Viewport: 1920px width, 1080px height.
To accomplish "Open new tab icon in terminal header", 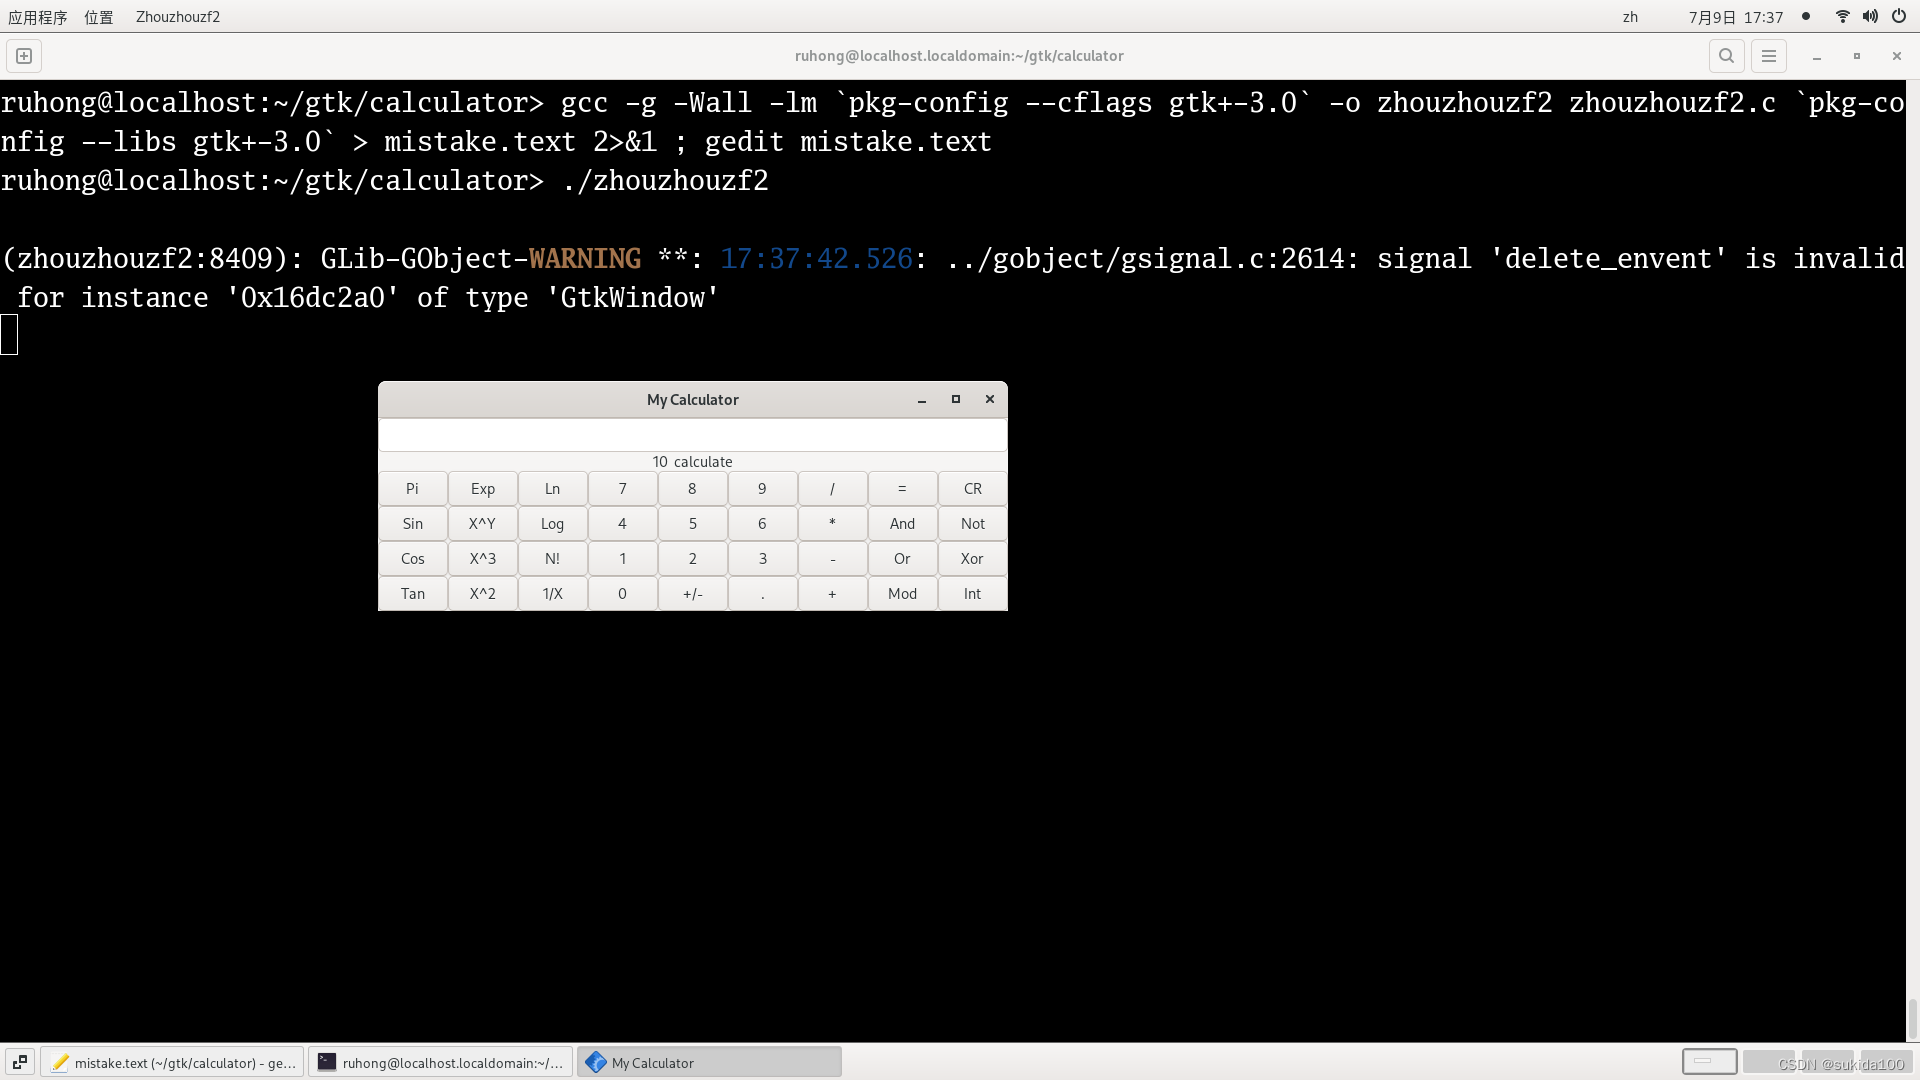I will pos(24,56).
